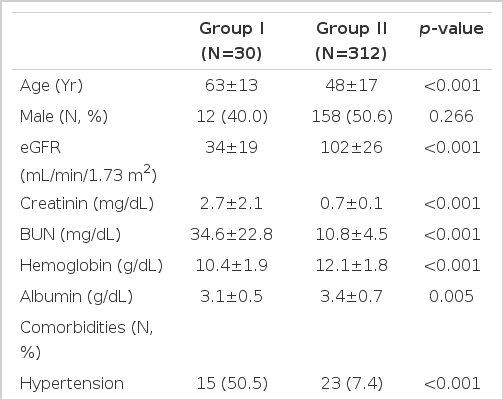Select the Hypertension row label
The image size is (503, 399).
(72, 384)
